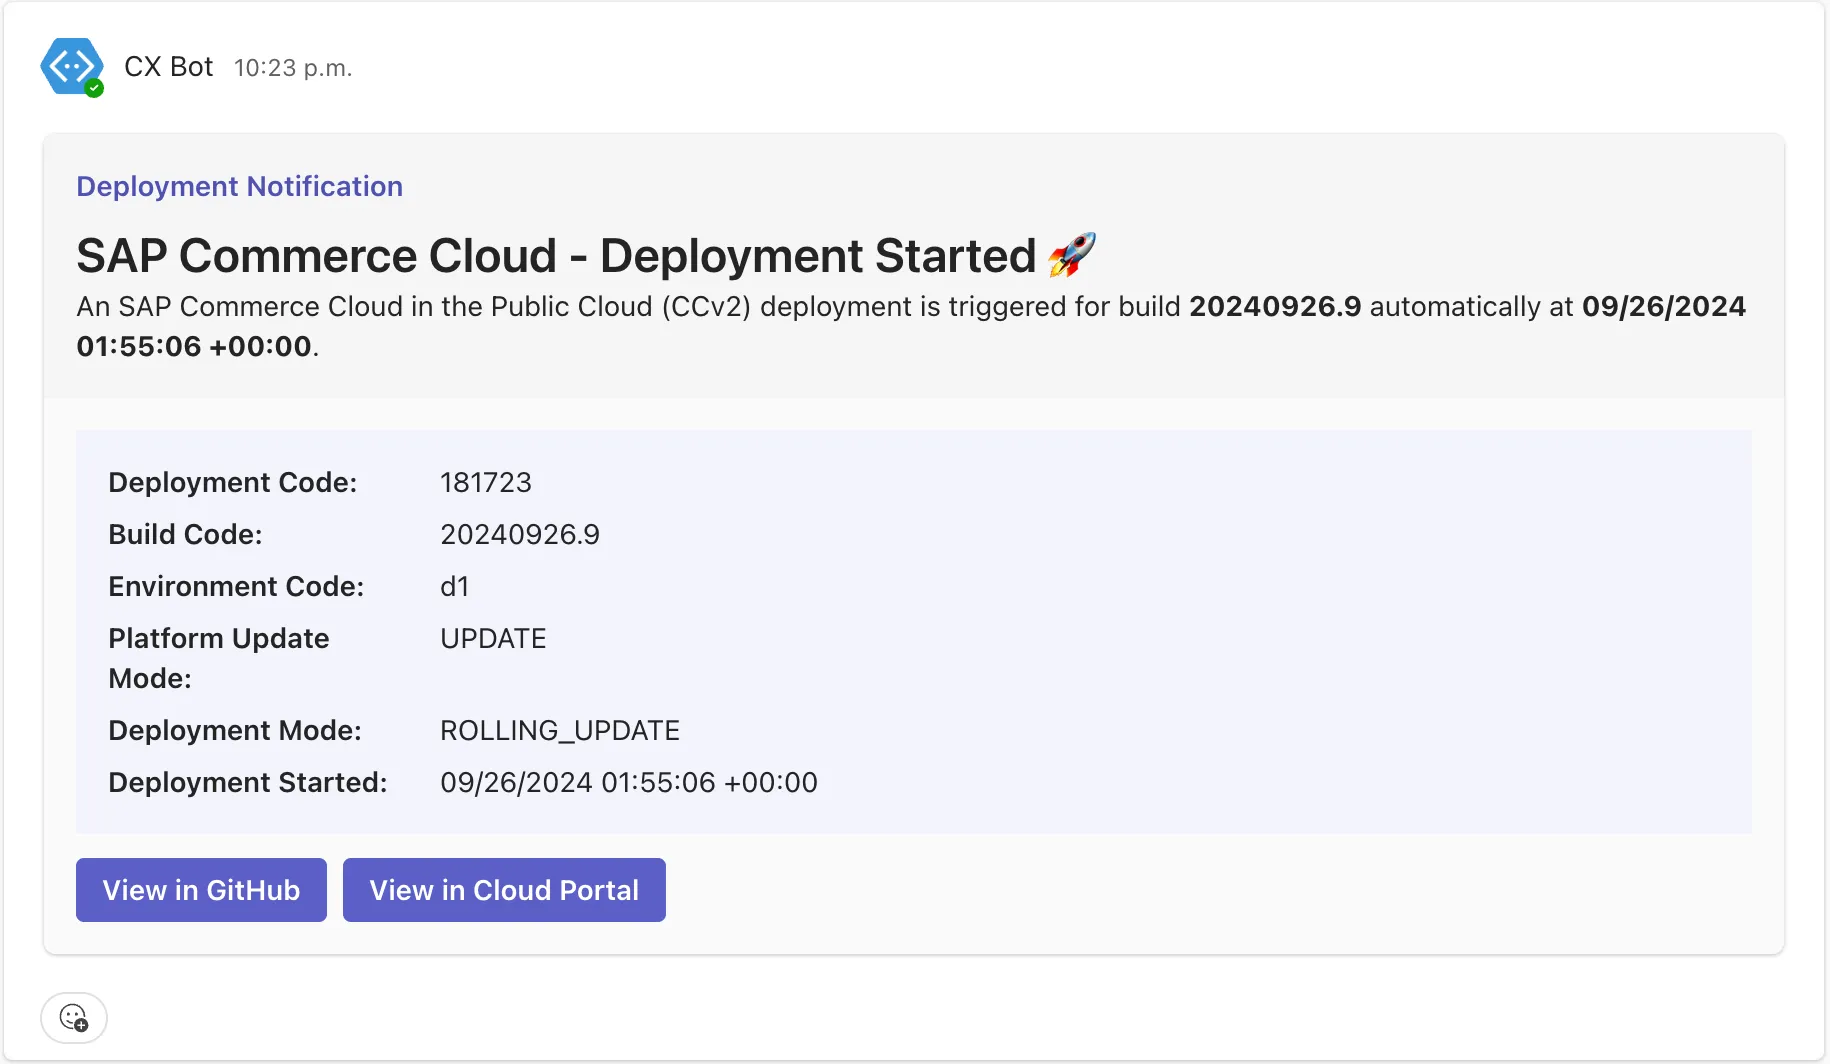Click the rocket emoji in the title

1072,255
